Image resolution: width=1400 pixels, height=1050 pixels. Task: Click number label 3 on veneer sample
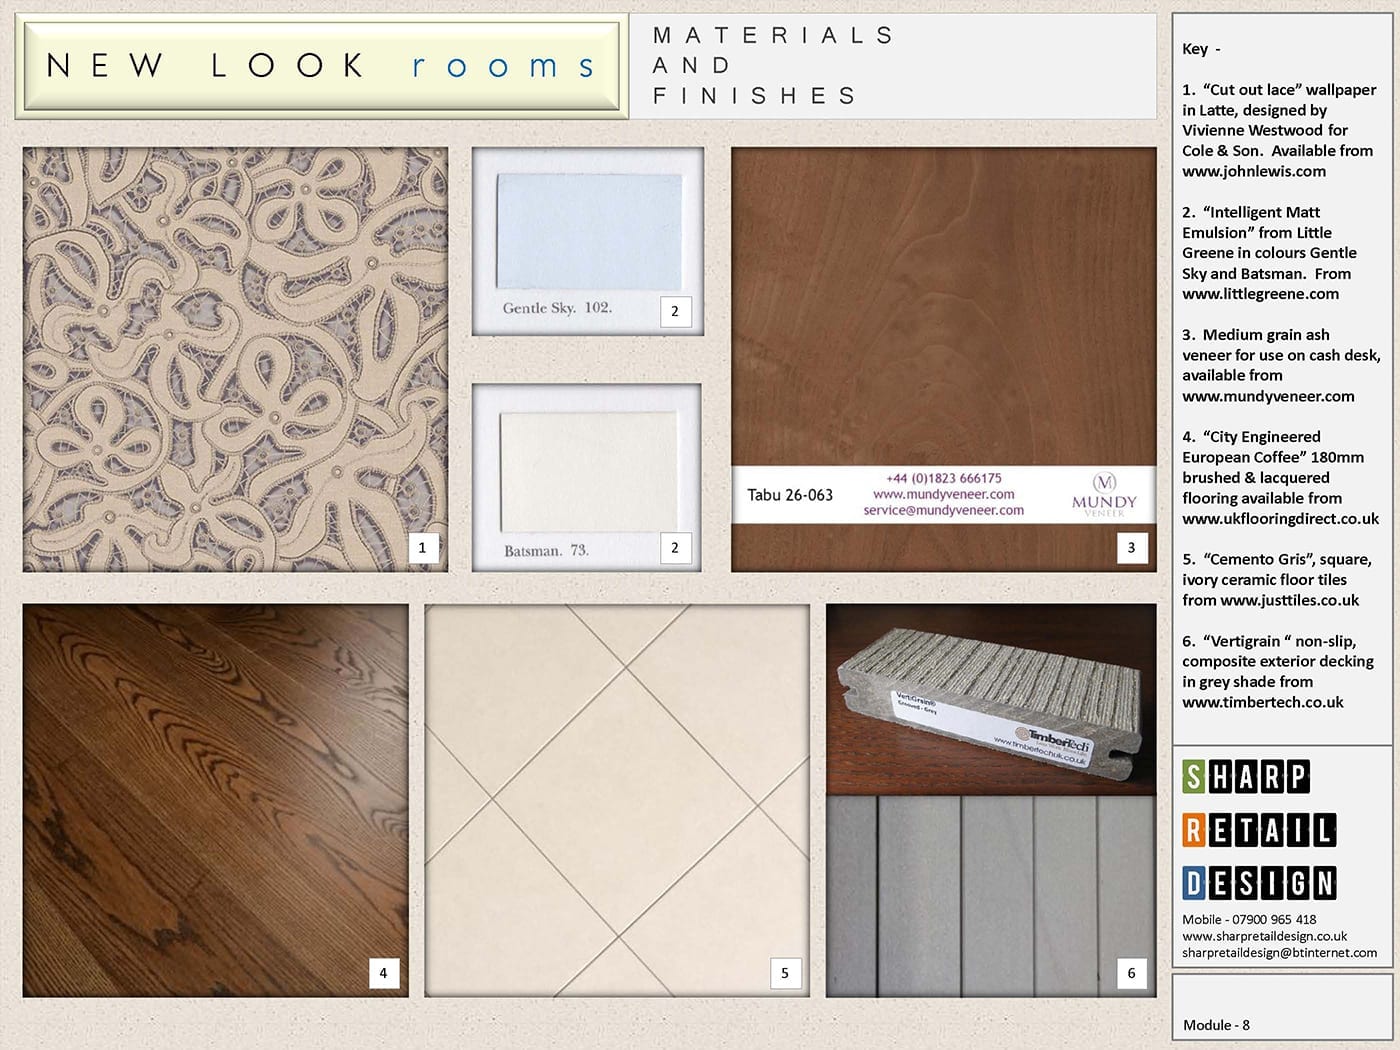(x=1131, y=547)
